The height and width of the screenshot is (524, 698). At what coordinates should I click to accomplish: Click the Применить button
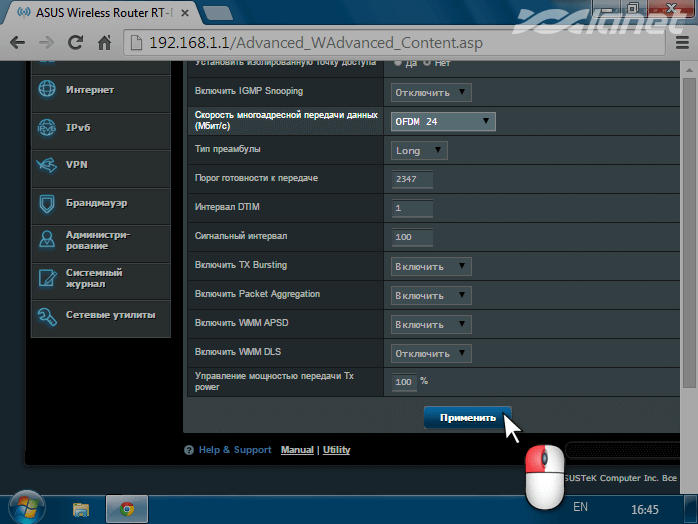(467, 418)
